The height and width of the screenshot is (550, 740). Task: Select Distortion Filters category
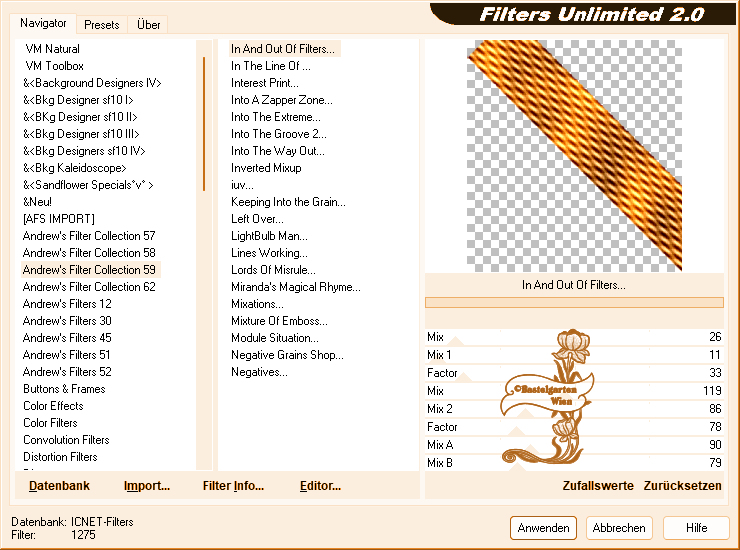pos(60,457)
